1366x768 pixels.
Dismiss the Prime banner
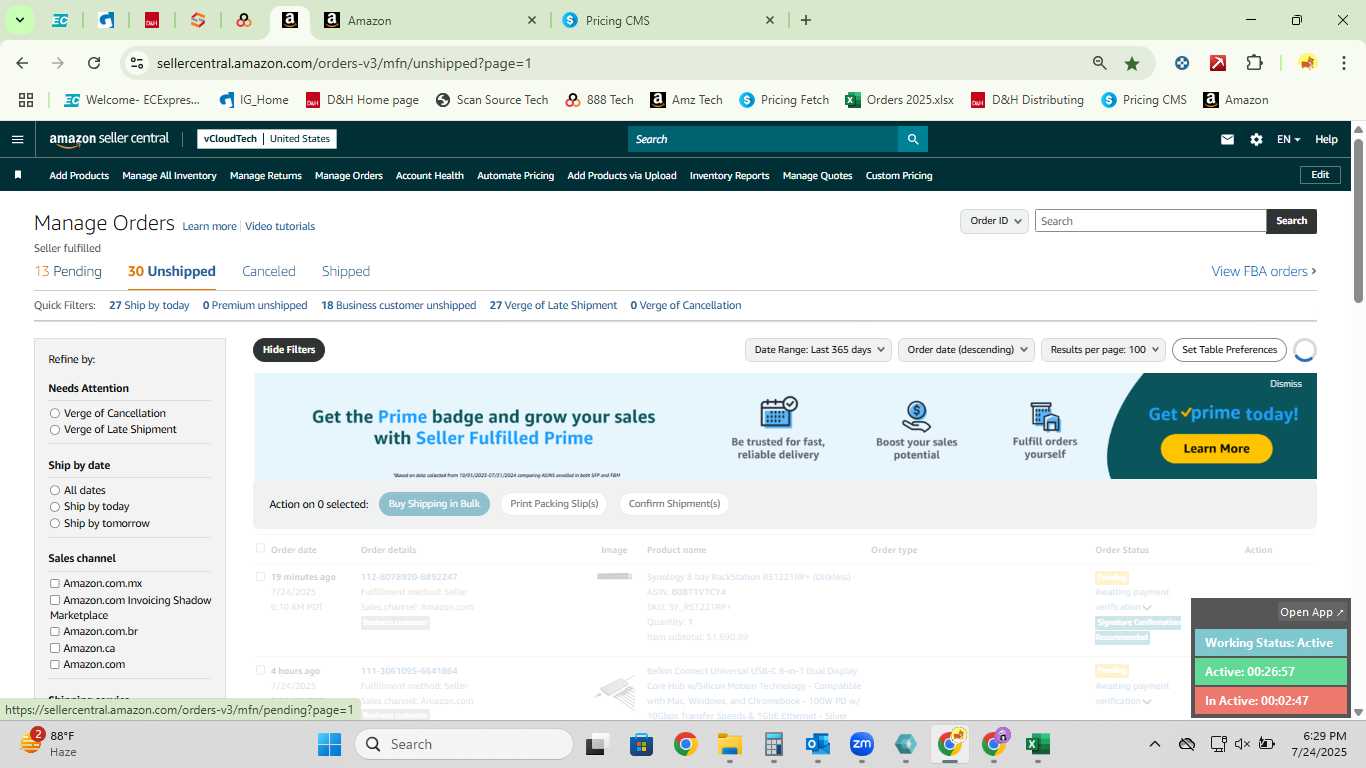(x=1286, y=384)
